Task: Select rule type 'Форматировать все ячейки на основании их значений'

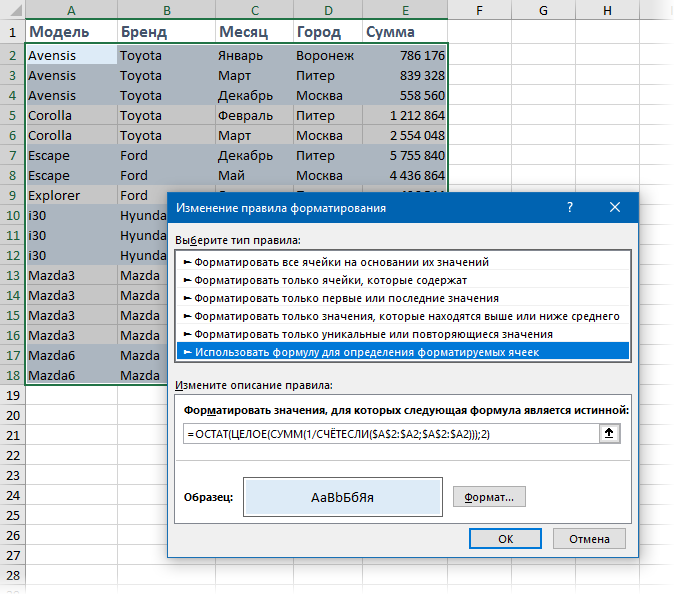Action: coord(403,262)
